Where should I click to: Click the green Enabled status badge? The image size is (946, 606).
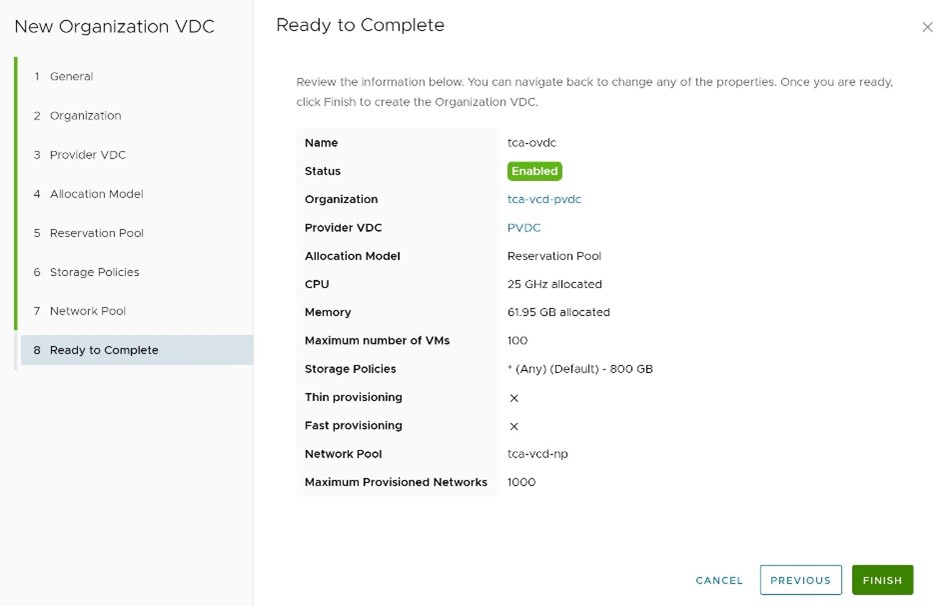click(x=535, y=171)
